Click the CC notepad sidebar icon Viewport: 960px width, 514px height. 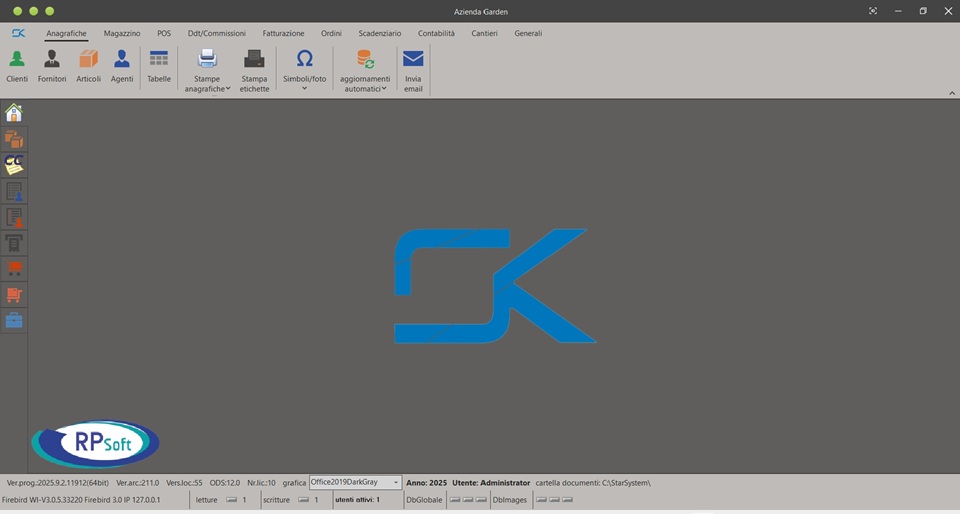tap(14, 165)
